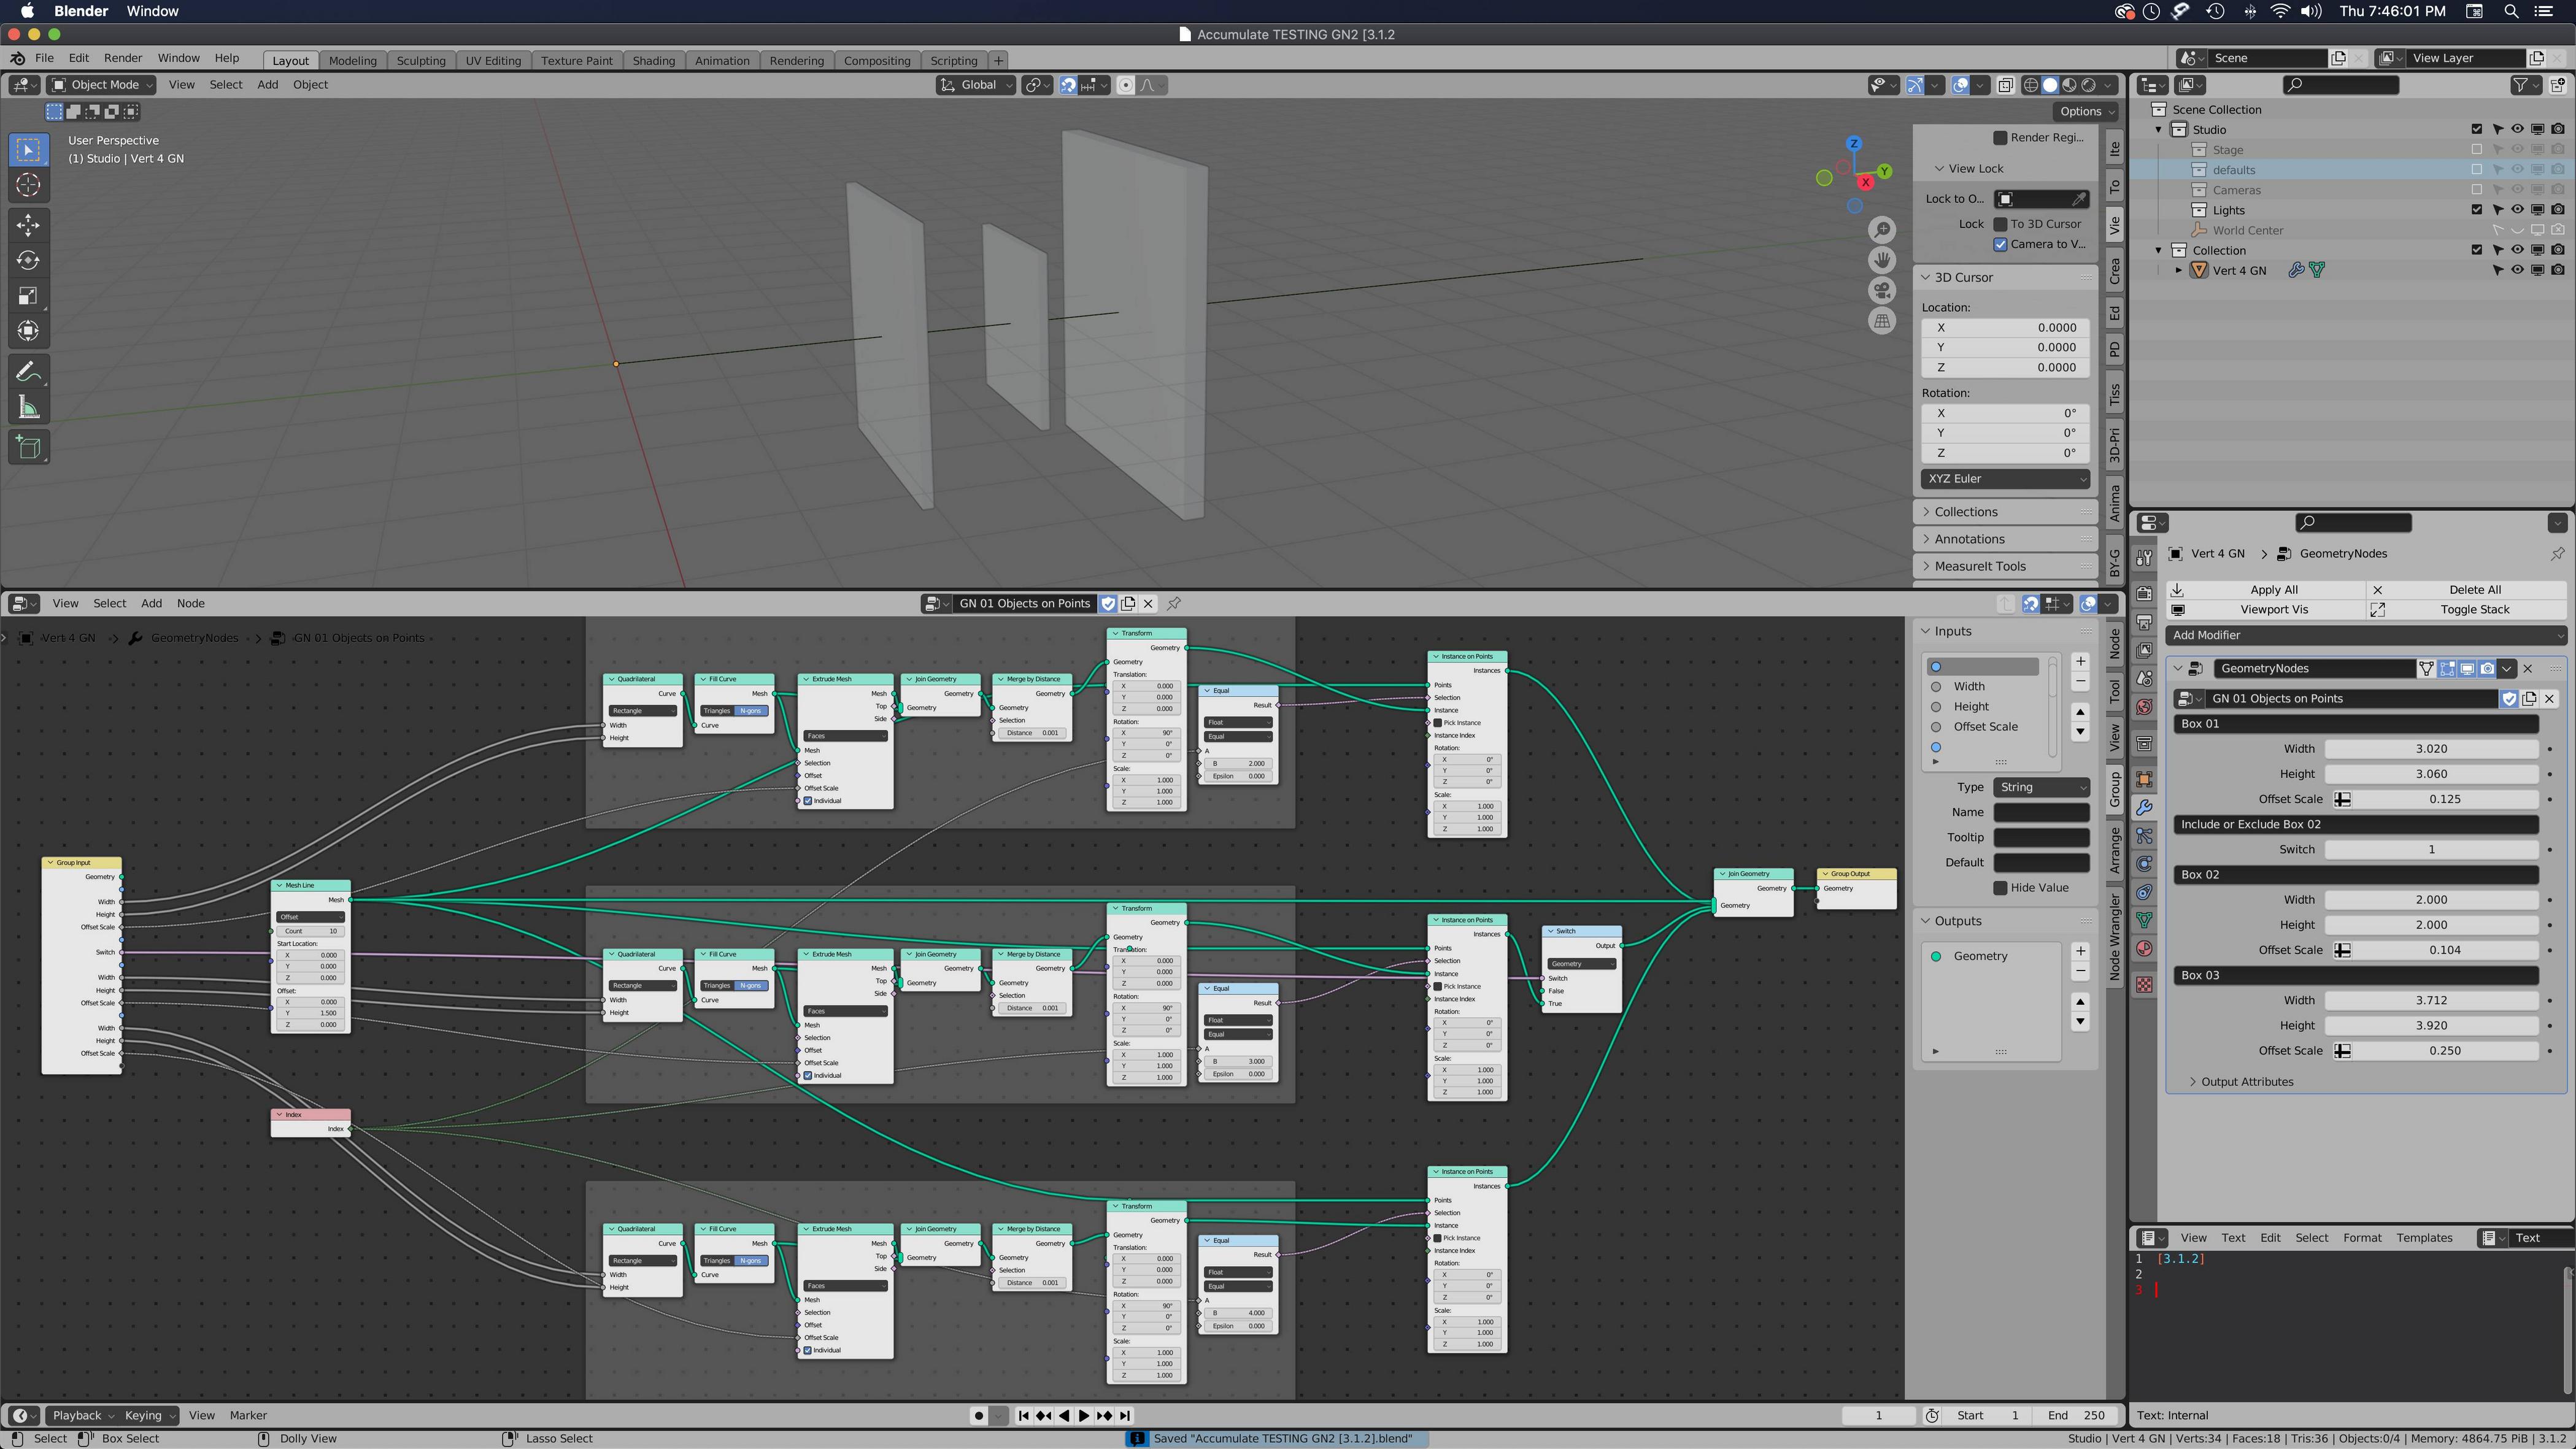Expand the Collections panel
Viewport: 2576px width, 1449px height.
tap(2005, 512)
